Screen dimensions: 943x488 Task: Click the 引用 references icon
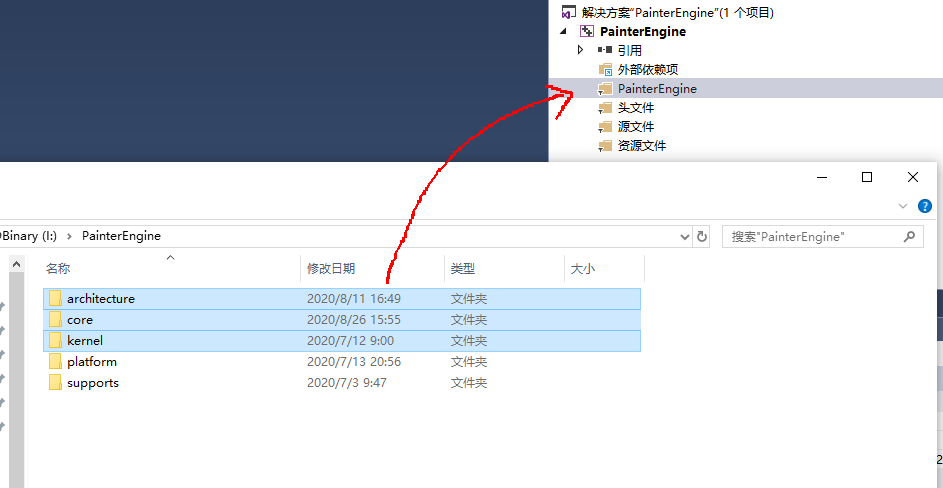[x=605, y=51]
